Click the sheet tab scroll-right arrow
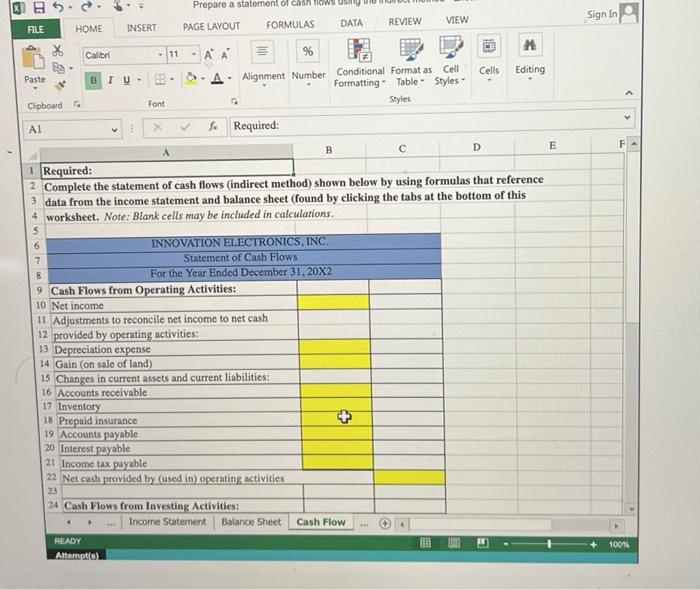 (90, 522)
